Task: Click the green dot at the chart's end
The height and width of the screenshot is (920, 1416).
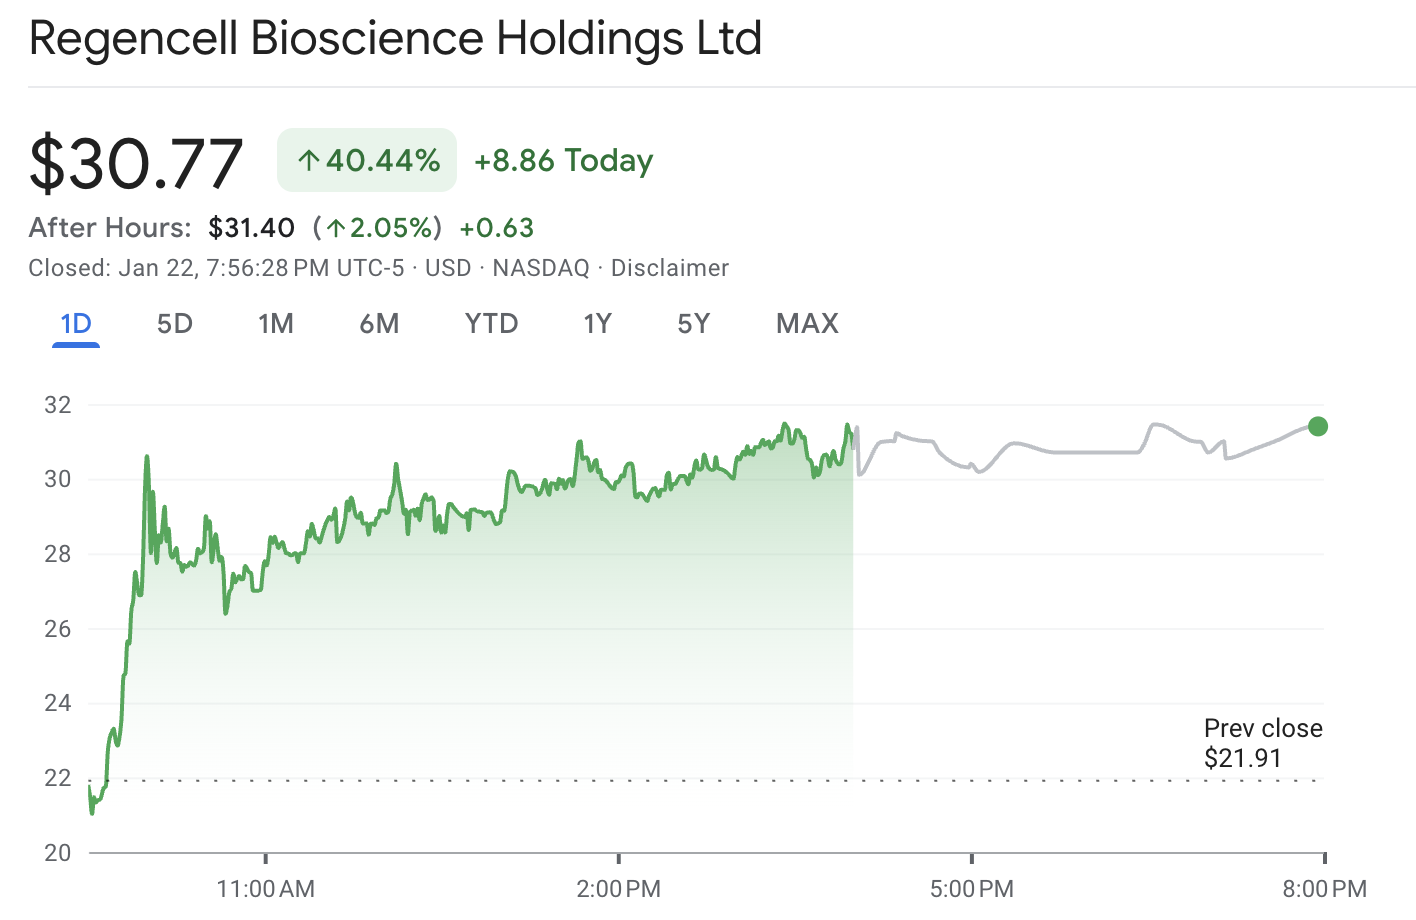Action: click(x=1318, y=427)
